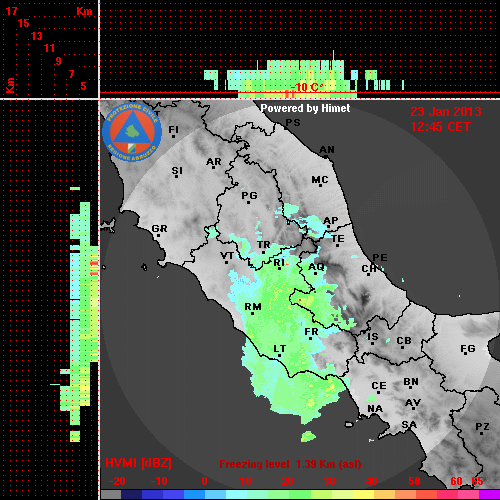Click the Protezione Civile Regione Abruzzo logo
The height and width of the screenshot is (500, 500).
[132, 132]
